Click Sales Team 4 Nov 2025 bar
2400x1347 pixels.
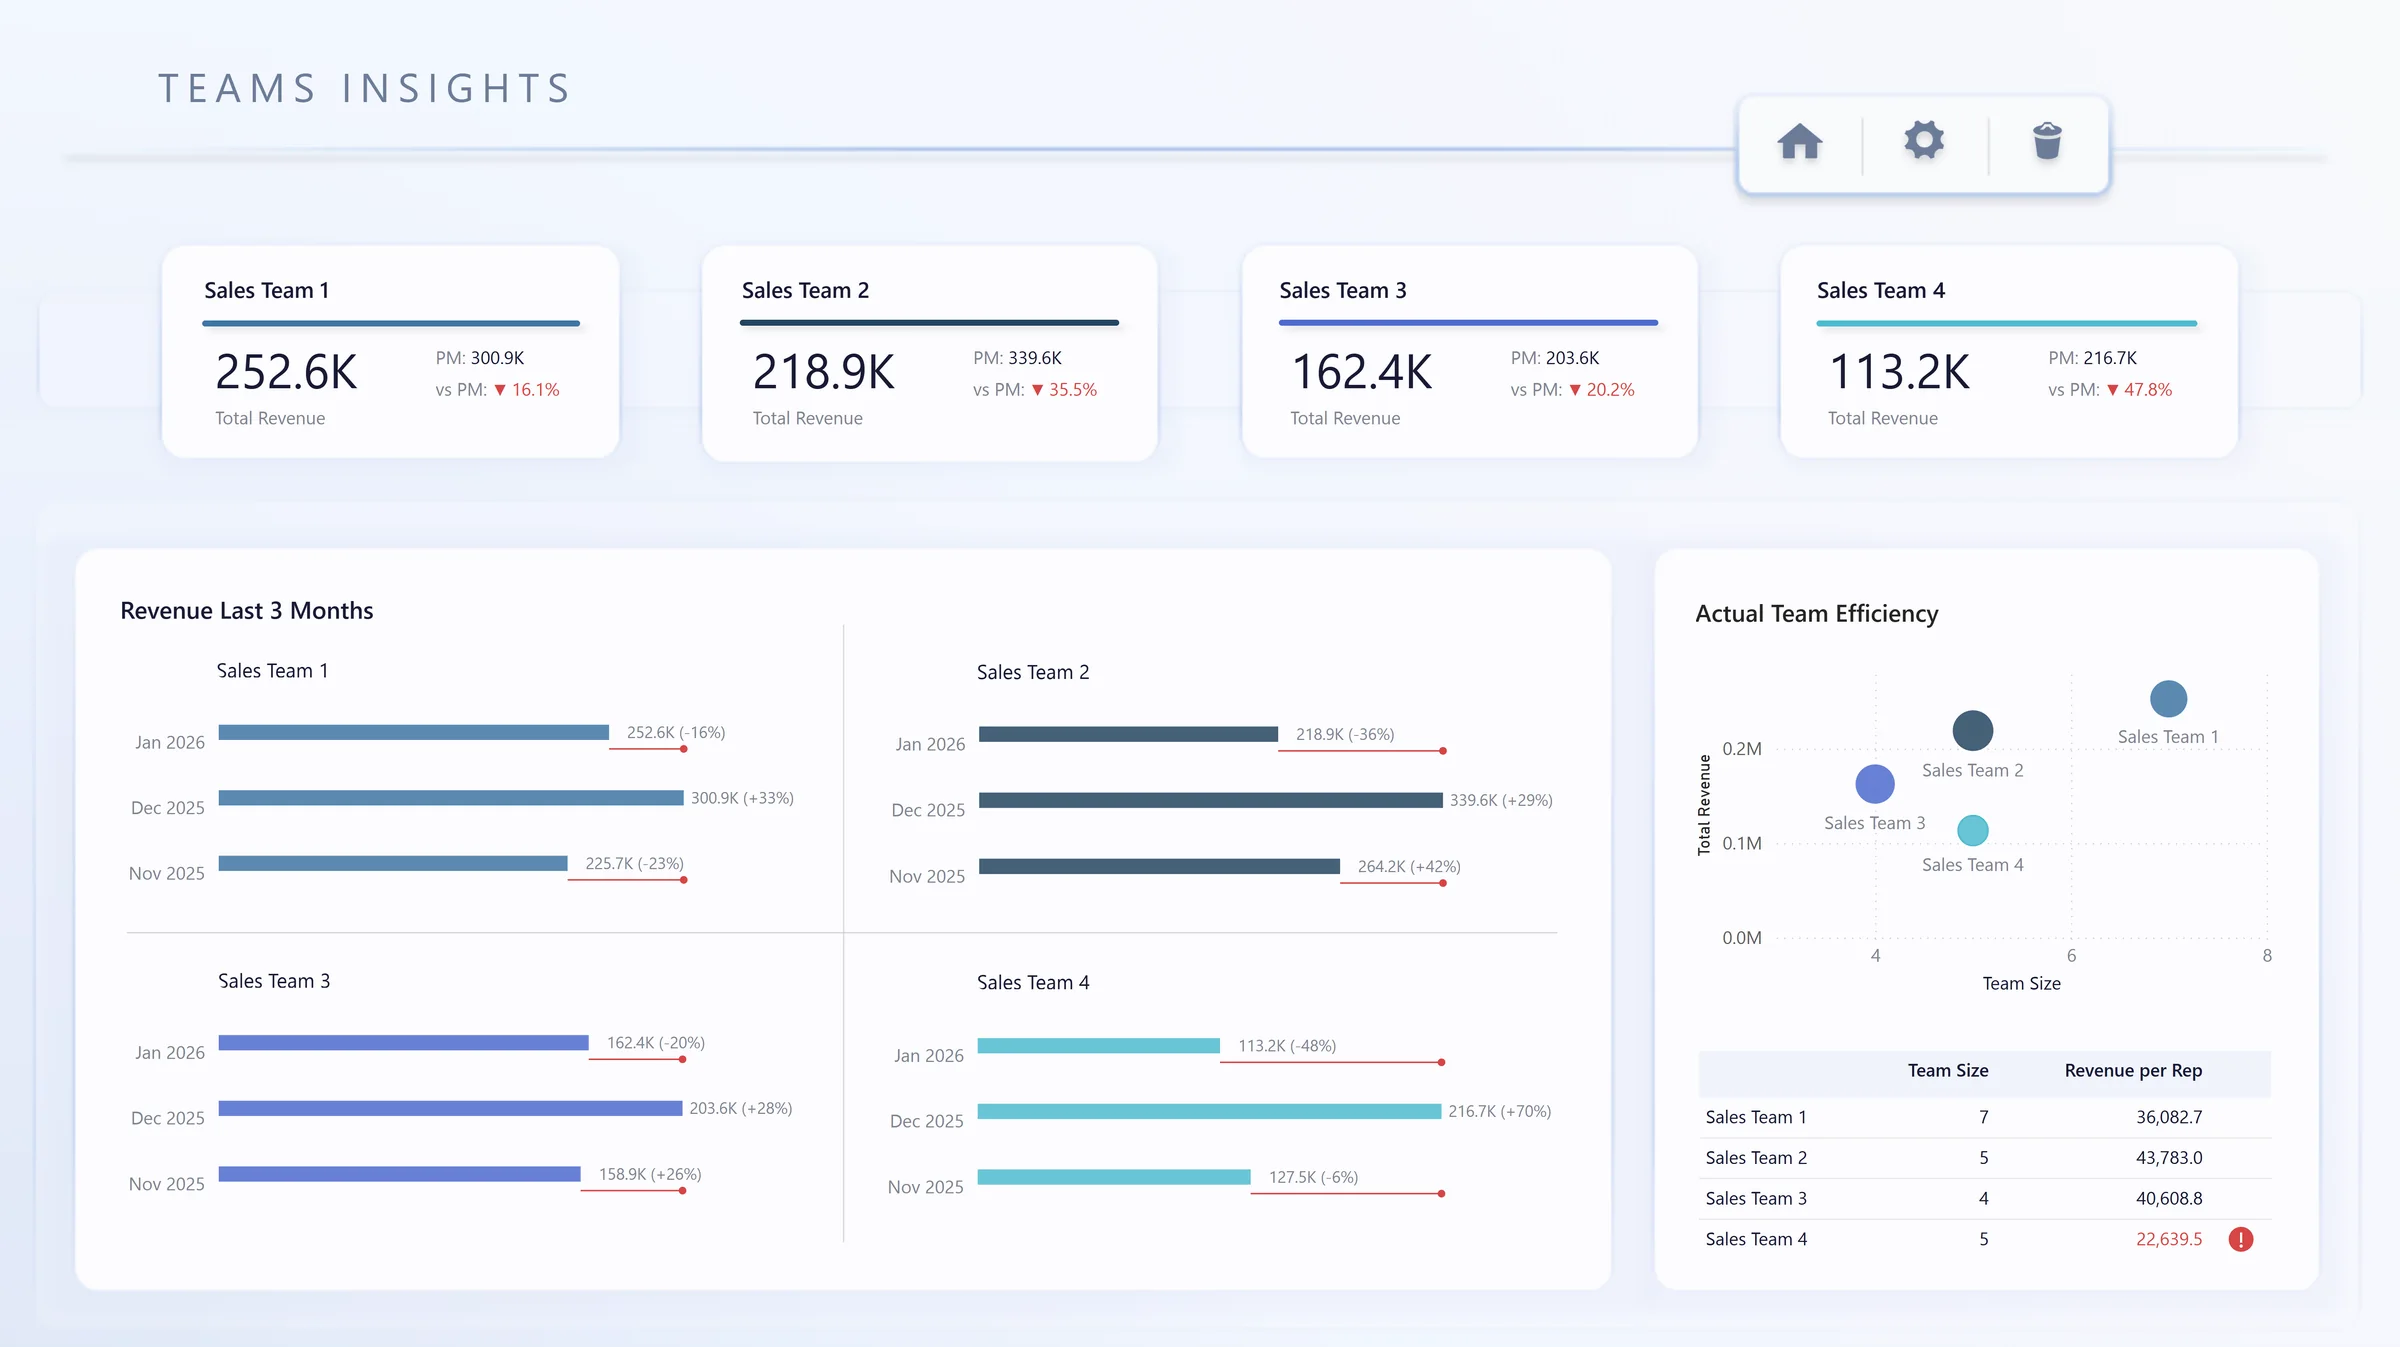point(1114,1177)
